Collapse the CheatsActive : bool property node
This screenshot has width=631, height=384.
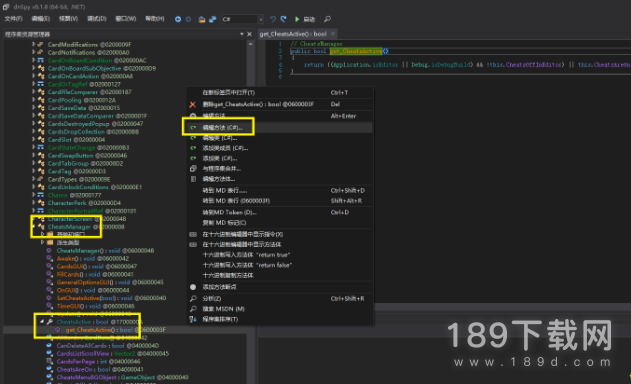coord(42,322)
